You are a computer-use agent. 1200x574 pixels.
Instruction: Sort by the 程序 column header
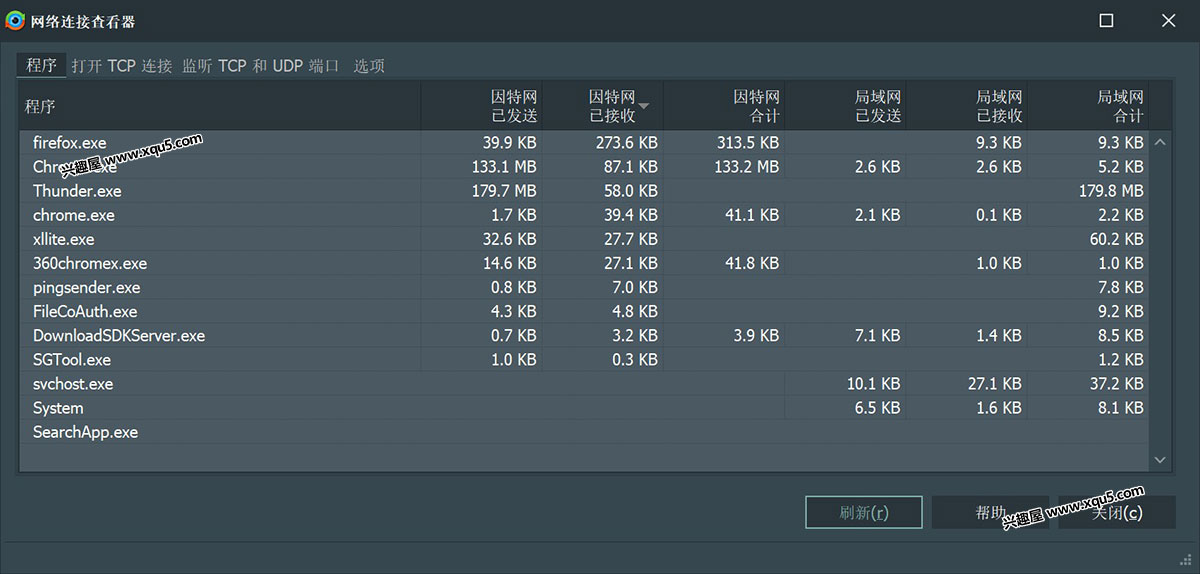pos(220,106)
